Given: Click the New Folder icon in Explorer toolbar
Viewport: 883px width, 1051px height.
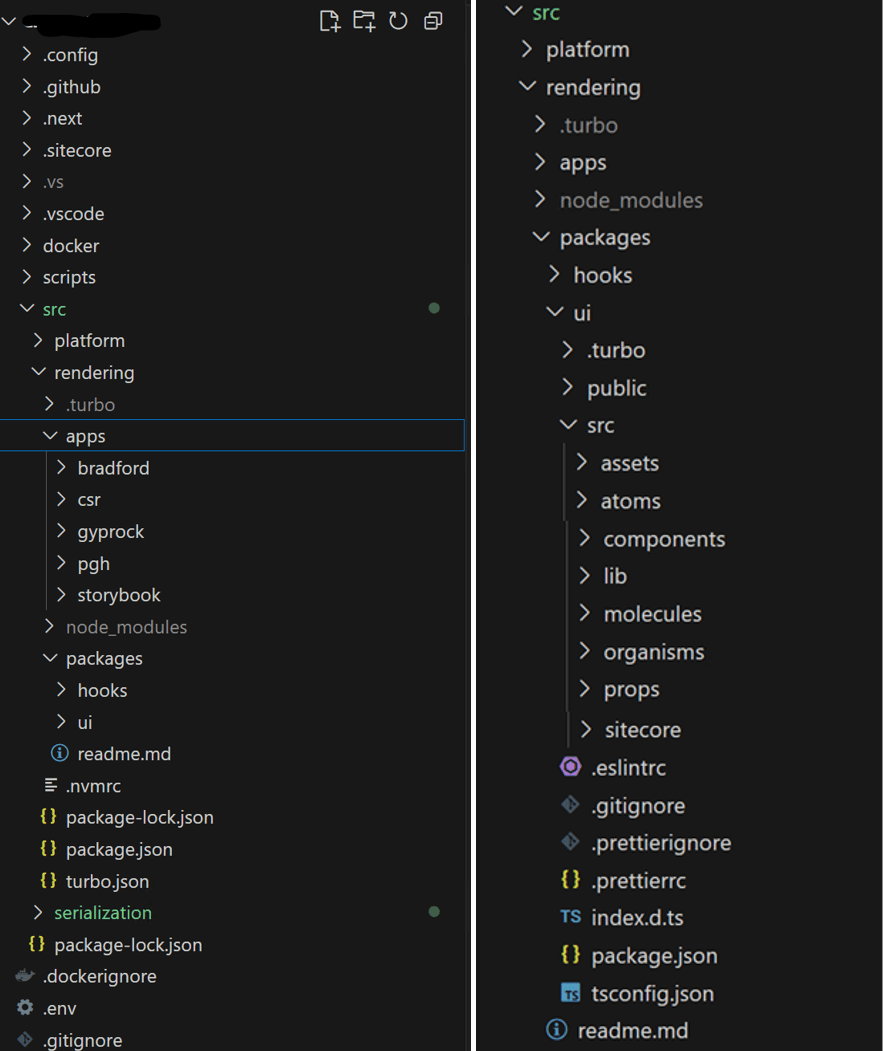Looking at the screenshot, I should click(x=364, y=20).
